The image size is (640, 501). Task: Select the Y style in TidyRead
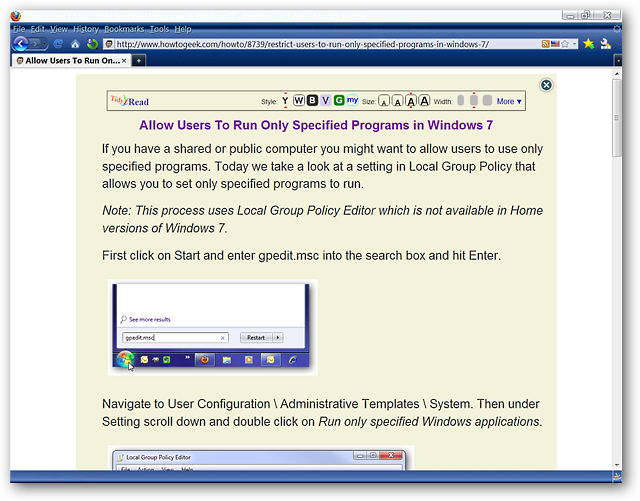point(285,100)
